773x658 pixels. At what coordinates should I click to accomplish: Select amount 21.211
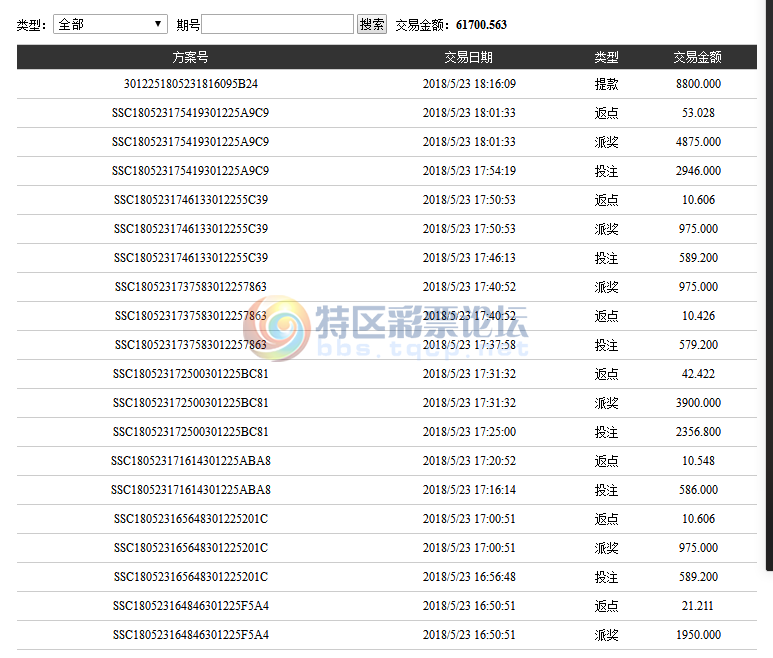[x=698, y=606]
